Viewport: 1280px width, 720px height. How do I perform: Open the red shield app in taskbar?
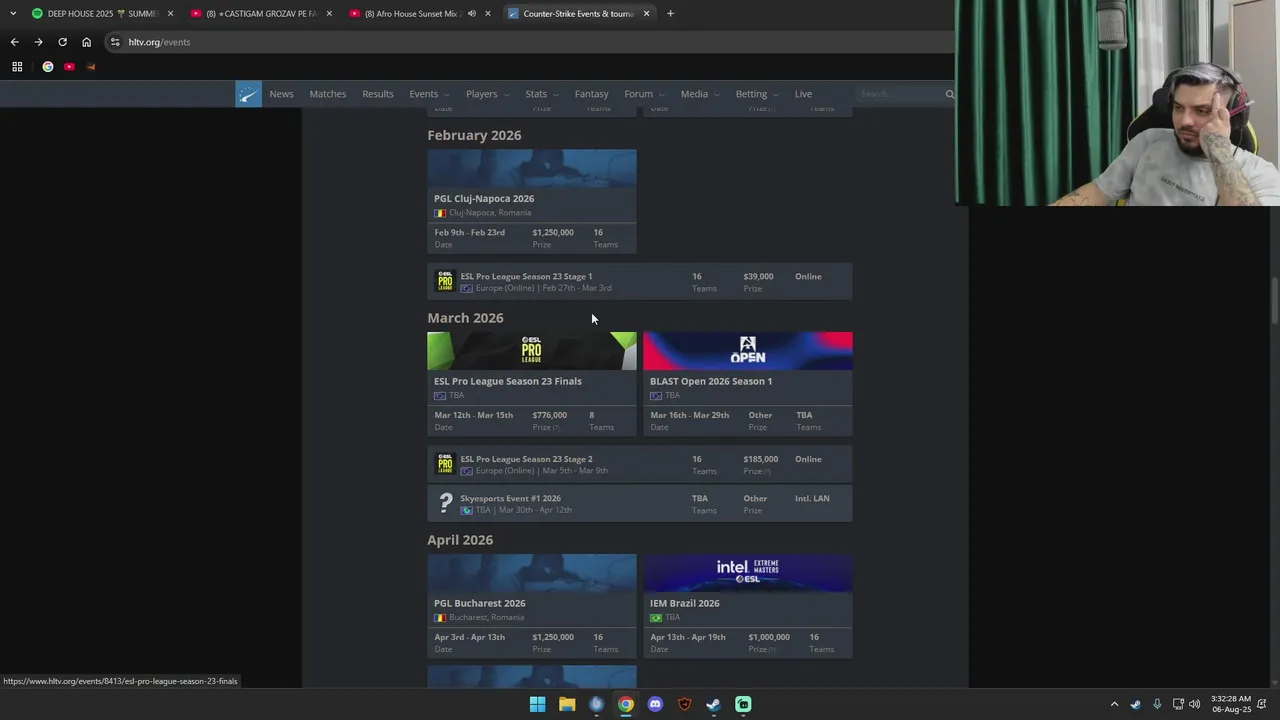684,704
